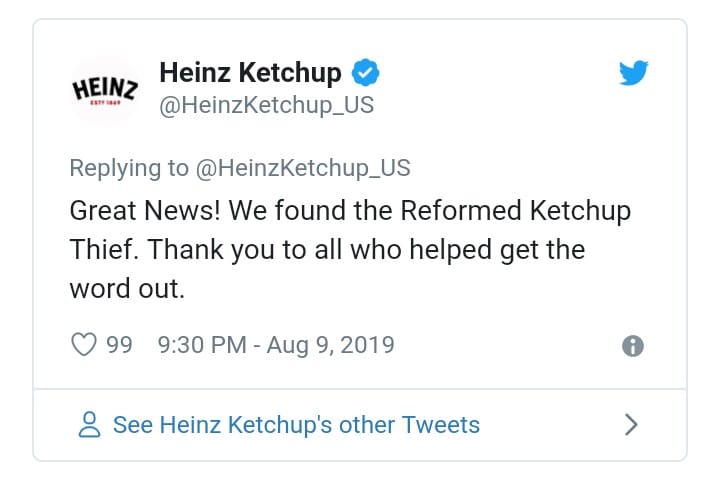The width and height of the screenshot is (720, 478).
Task: Click 'Reformed Ketchup' phrase in the tweet
Action: click(x=514, y=211)
